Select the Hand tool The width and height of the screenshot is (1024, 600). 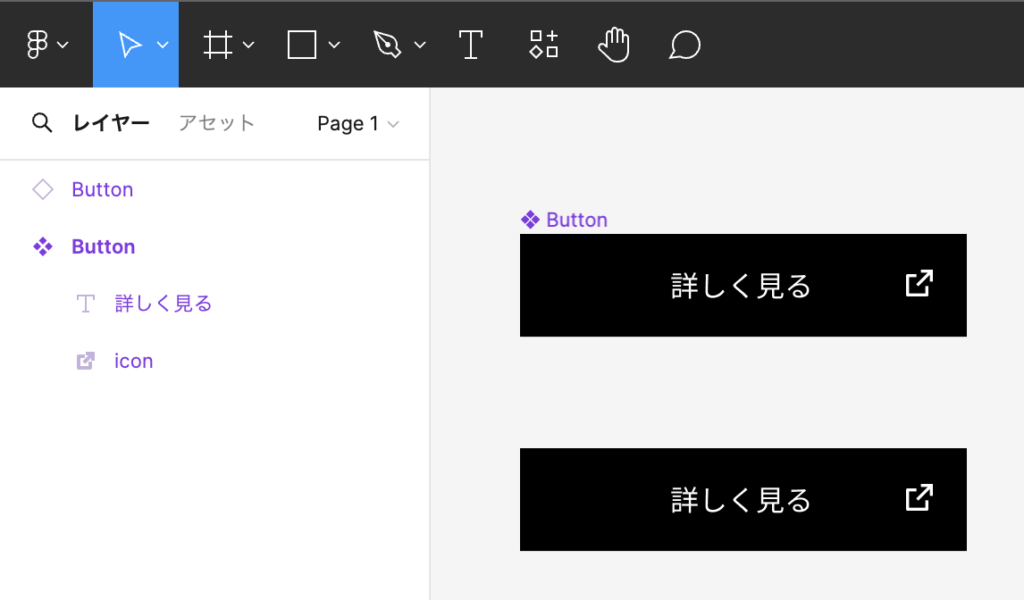(x=614, y=45)
